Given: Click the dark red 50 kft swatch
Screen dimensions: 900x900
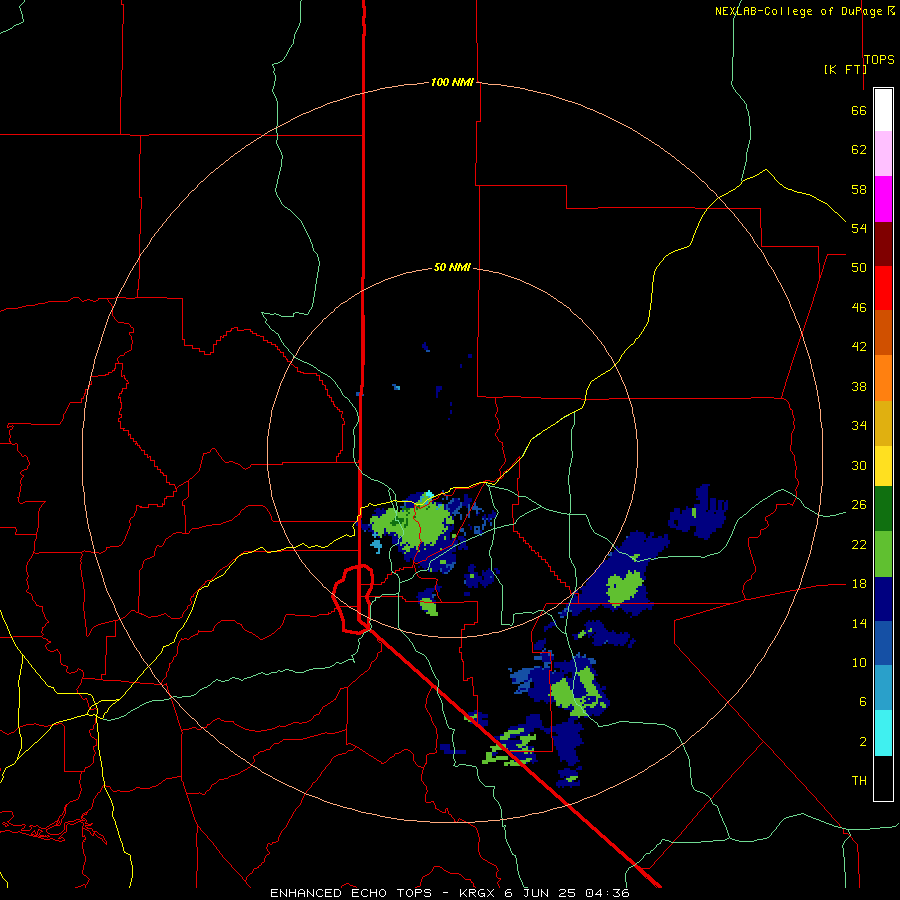Looking at the screenshot, I should click(x=883, y=243).
